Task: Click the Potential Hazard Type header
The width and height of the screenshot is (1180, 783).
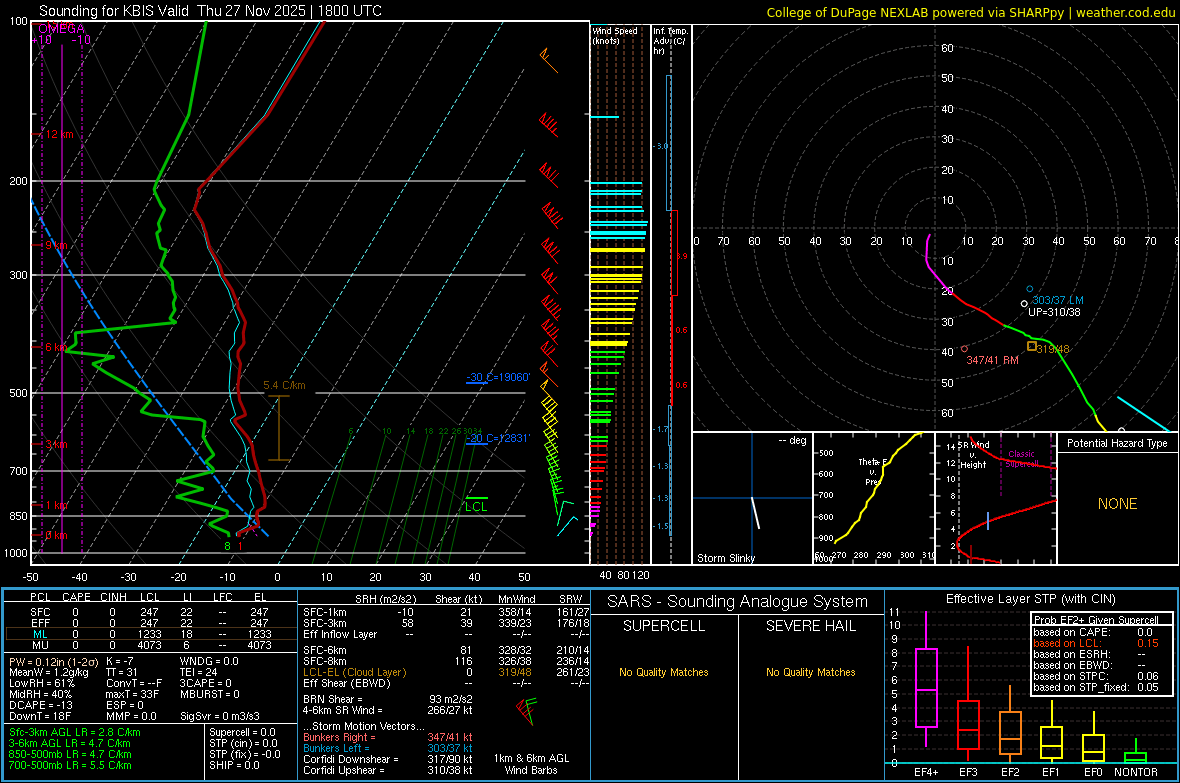Action: coord(1117,443)
